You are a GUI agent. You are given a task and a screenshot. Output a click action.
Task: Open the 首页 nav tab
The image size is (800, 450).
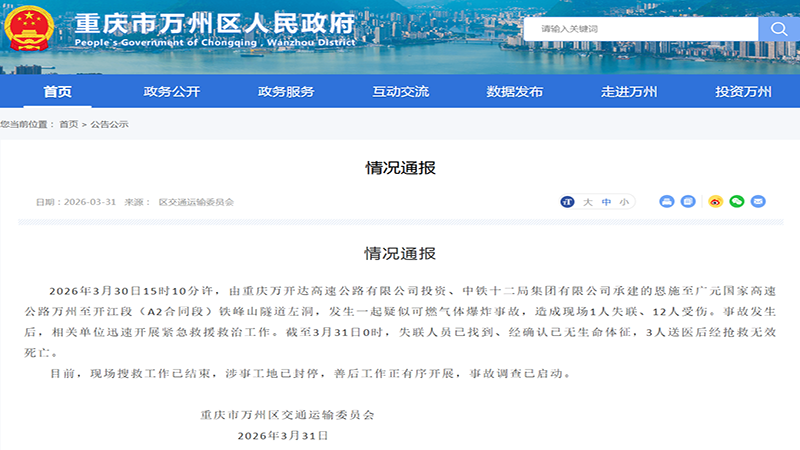pos(58,92)
